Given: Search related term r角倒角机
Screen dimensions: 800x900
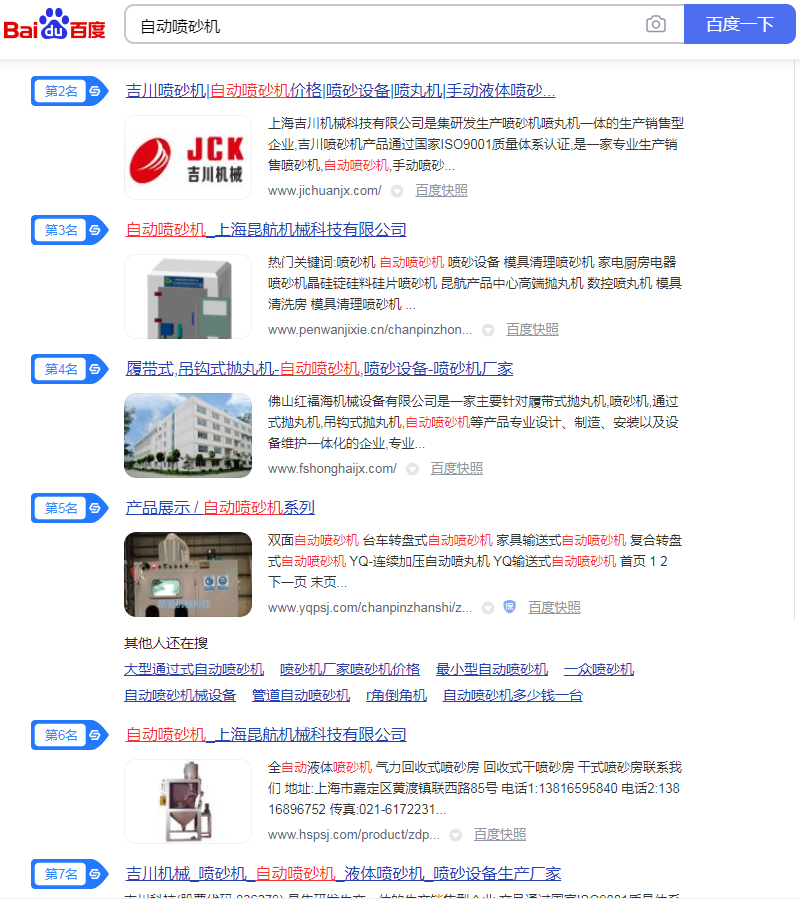Looking at the screenshot, I should pos(397,695).
